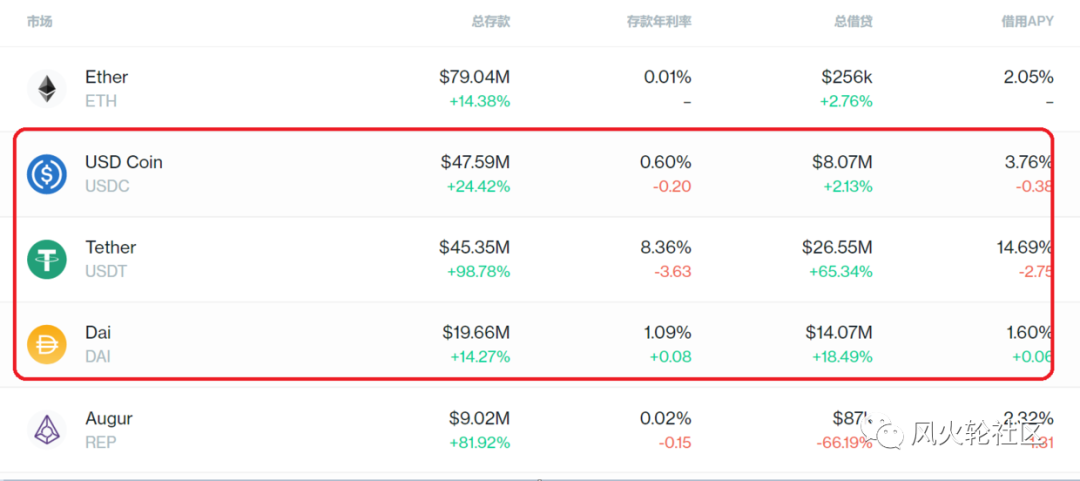Sort by 总存款 column header
This screenshot has height=481, width=1080.
click(491, 21)
